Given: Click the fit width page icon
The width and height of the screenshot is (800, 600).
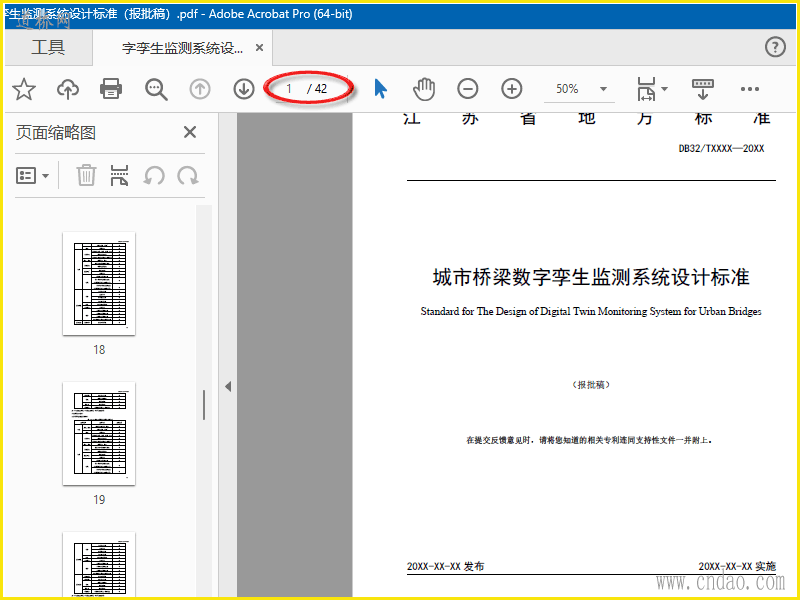Looking at the screenshot, I should point(646,89).
